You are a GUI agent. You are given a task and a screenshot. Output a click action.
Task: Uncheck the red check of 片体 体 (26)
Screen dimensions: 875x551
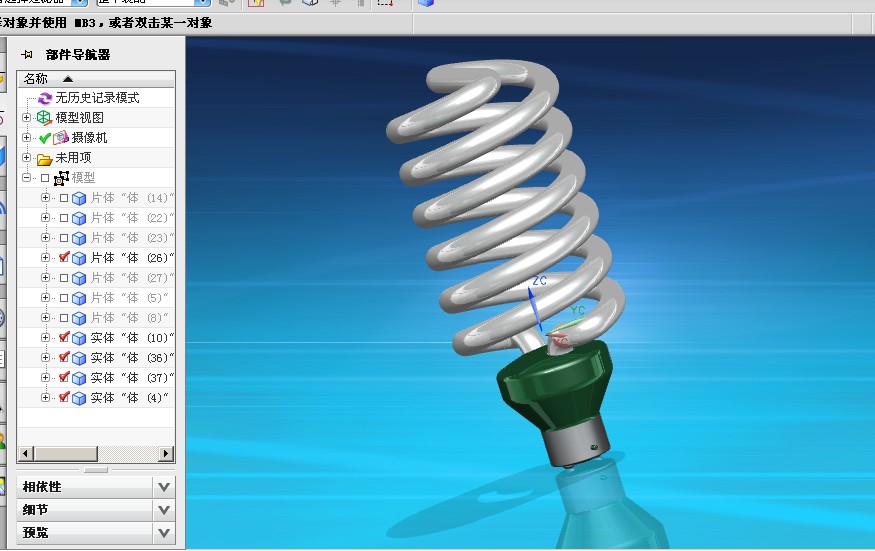[64, 257]
